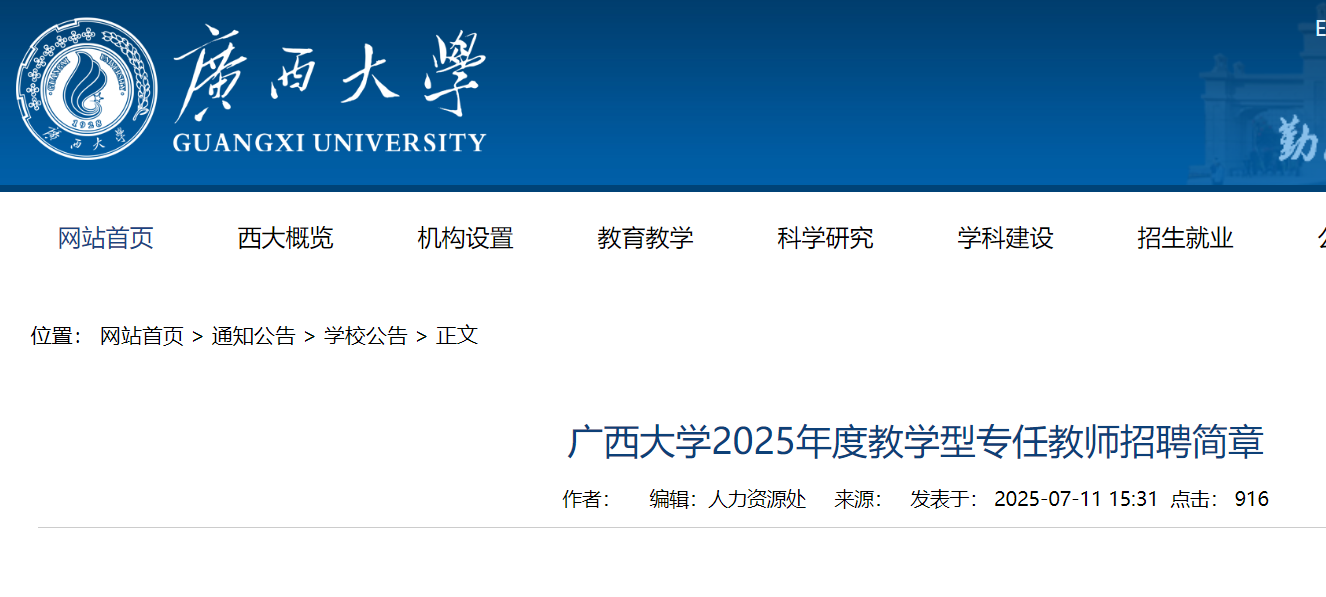
Task: Click the GUANGXI UNIVERSITY English name
Action: click(329, 143)
